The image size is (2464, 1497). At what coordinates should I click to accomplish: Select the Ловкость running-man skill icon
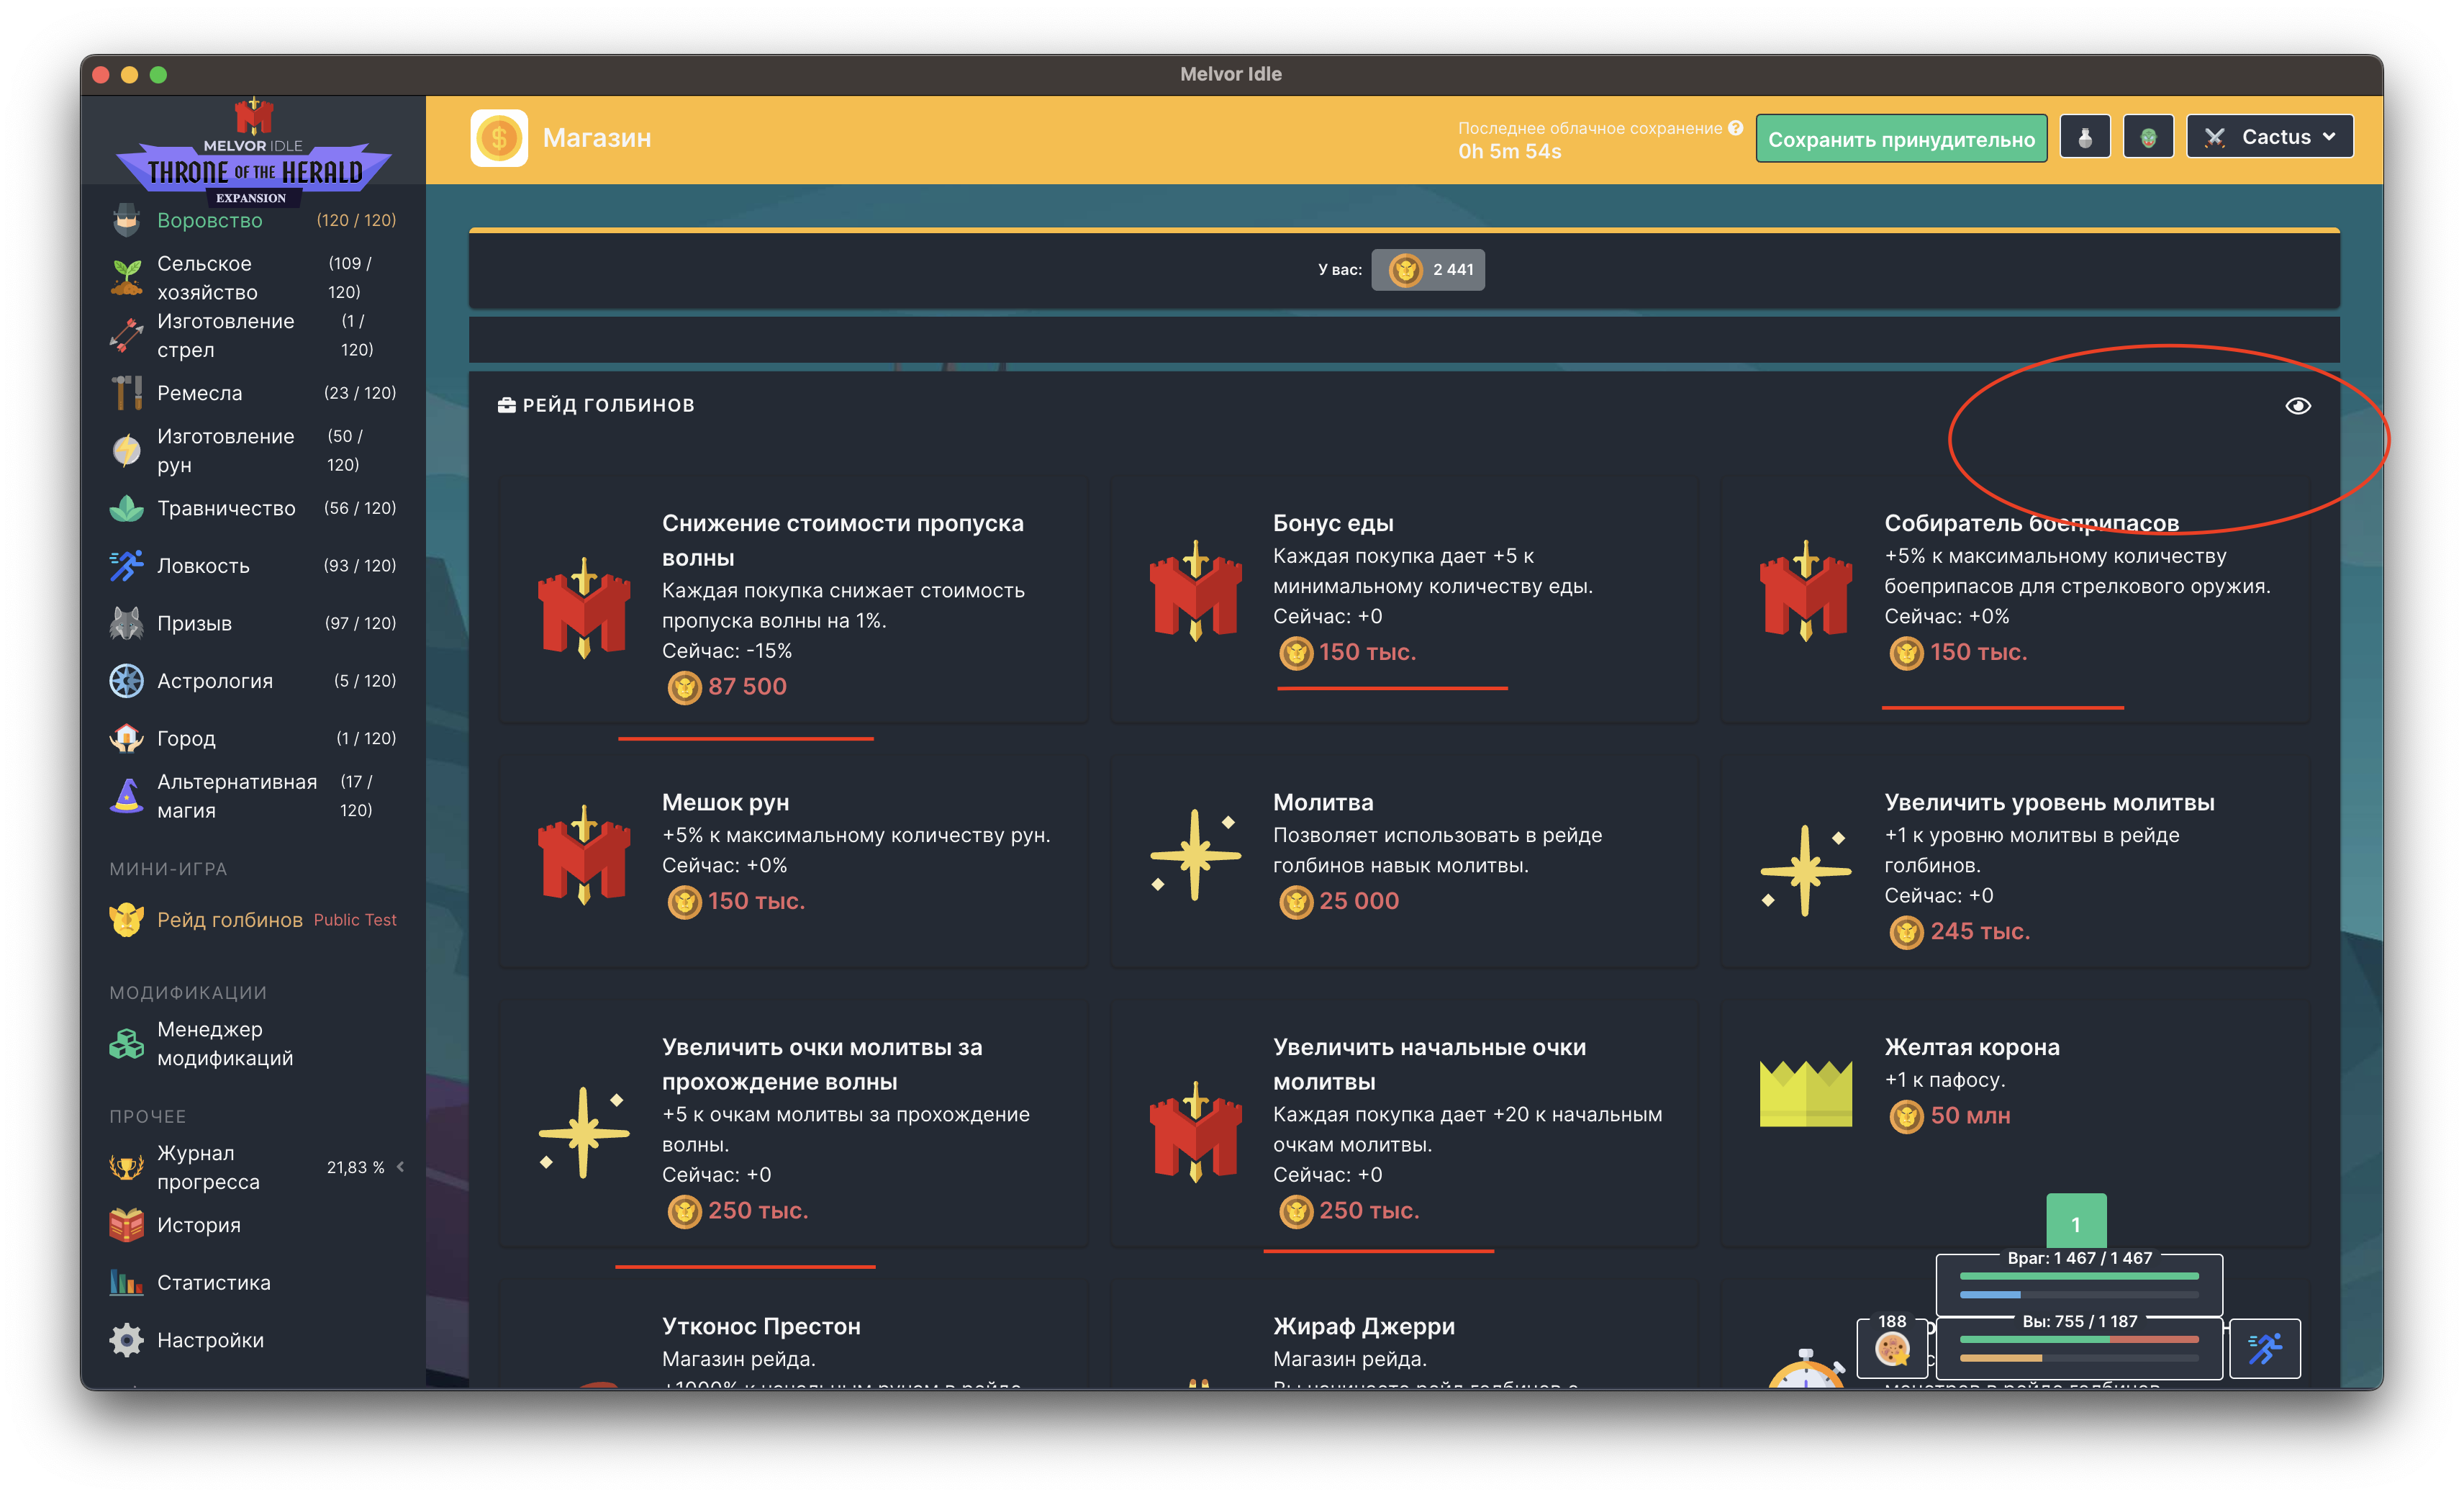pyautogui.click(x=126, y=565)
